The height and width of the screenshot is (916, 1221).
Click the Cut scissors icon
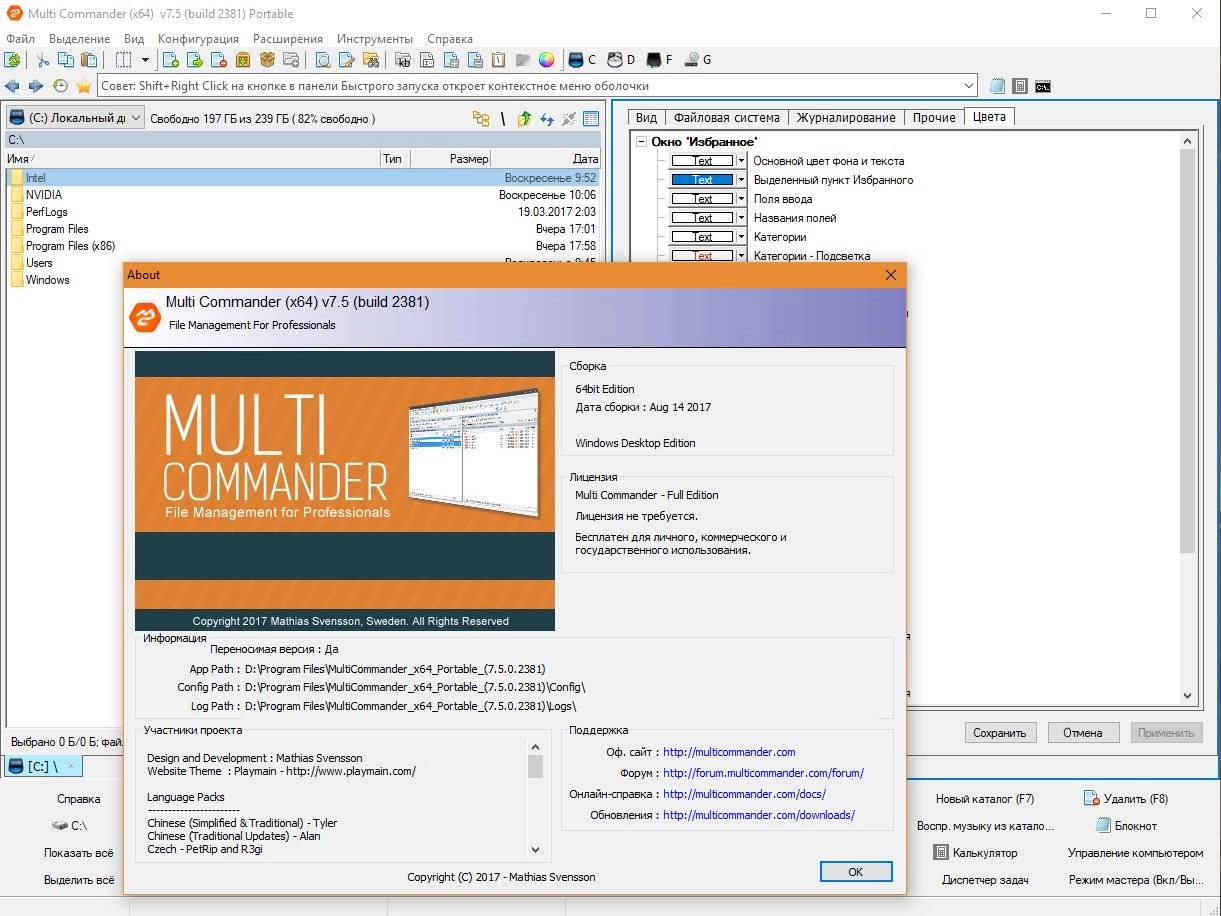click(x=42, y=60)
